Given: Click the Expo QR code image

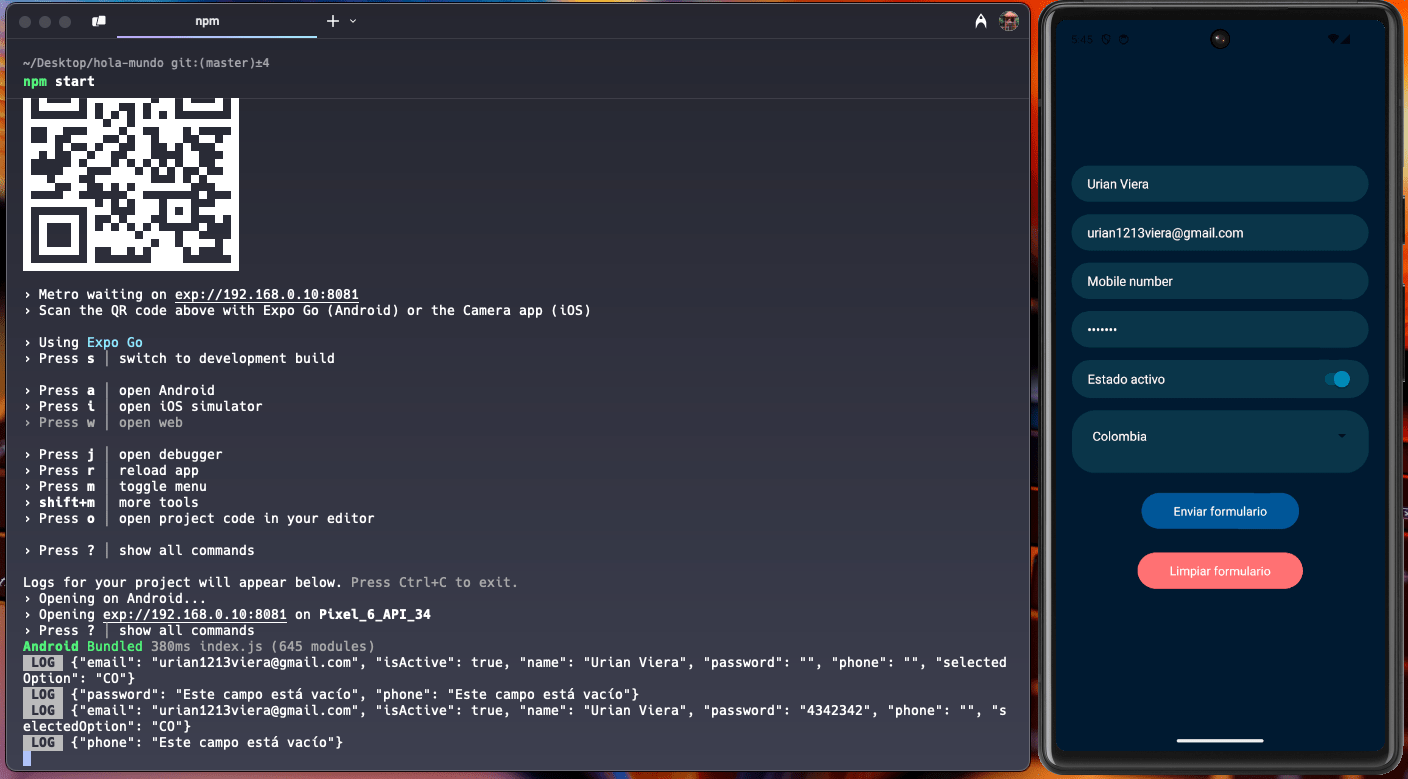Looking at the screenshot, I should (x=131, y=184).
